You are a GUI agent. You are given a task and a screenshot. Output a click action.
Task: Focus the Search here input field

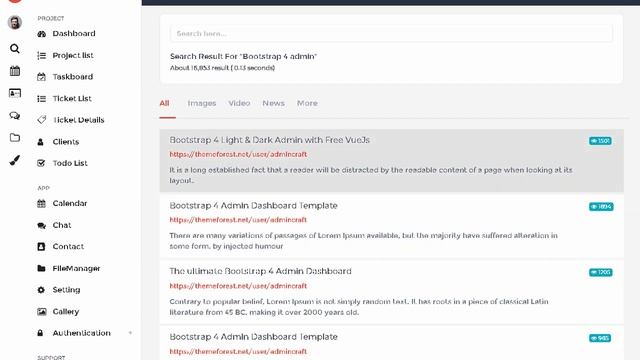pos(391,33)
